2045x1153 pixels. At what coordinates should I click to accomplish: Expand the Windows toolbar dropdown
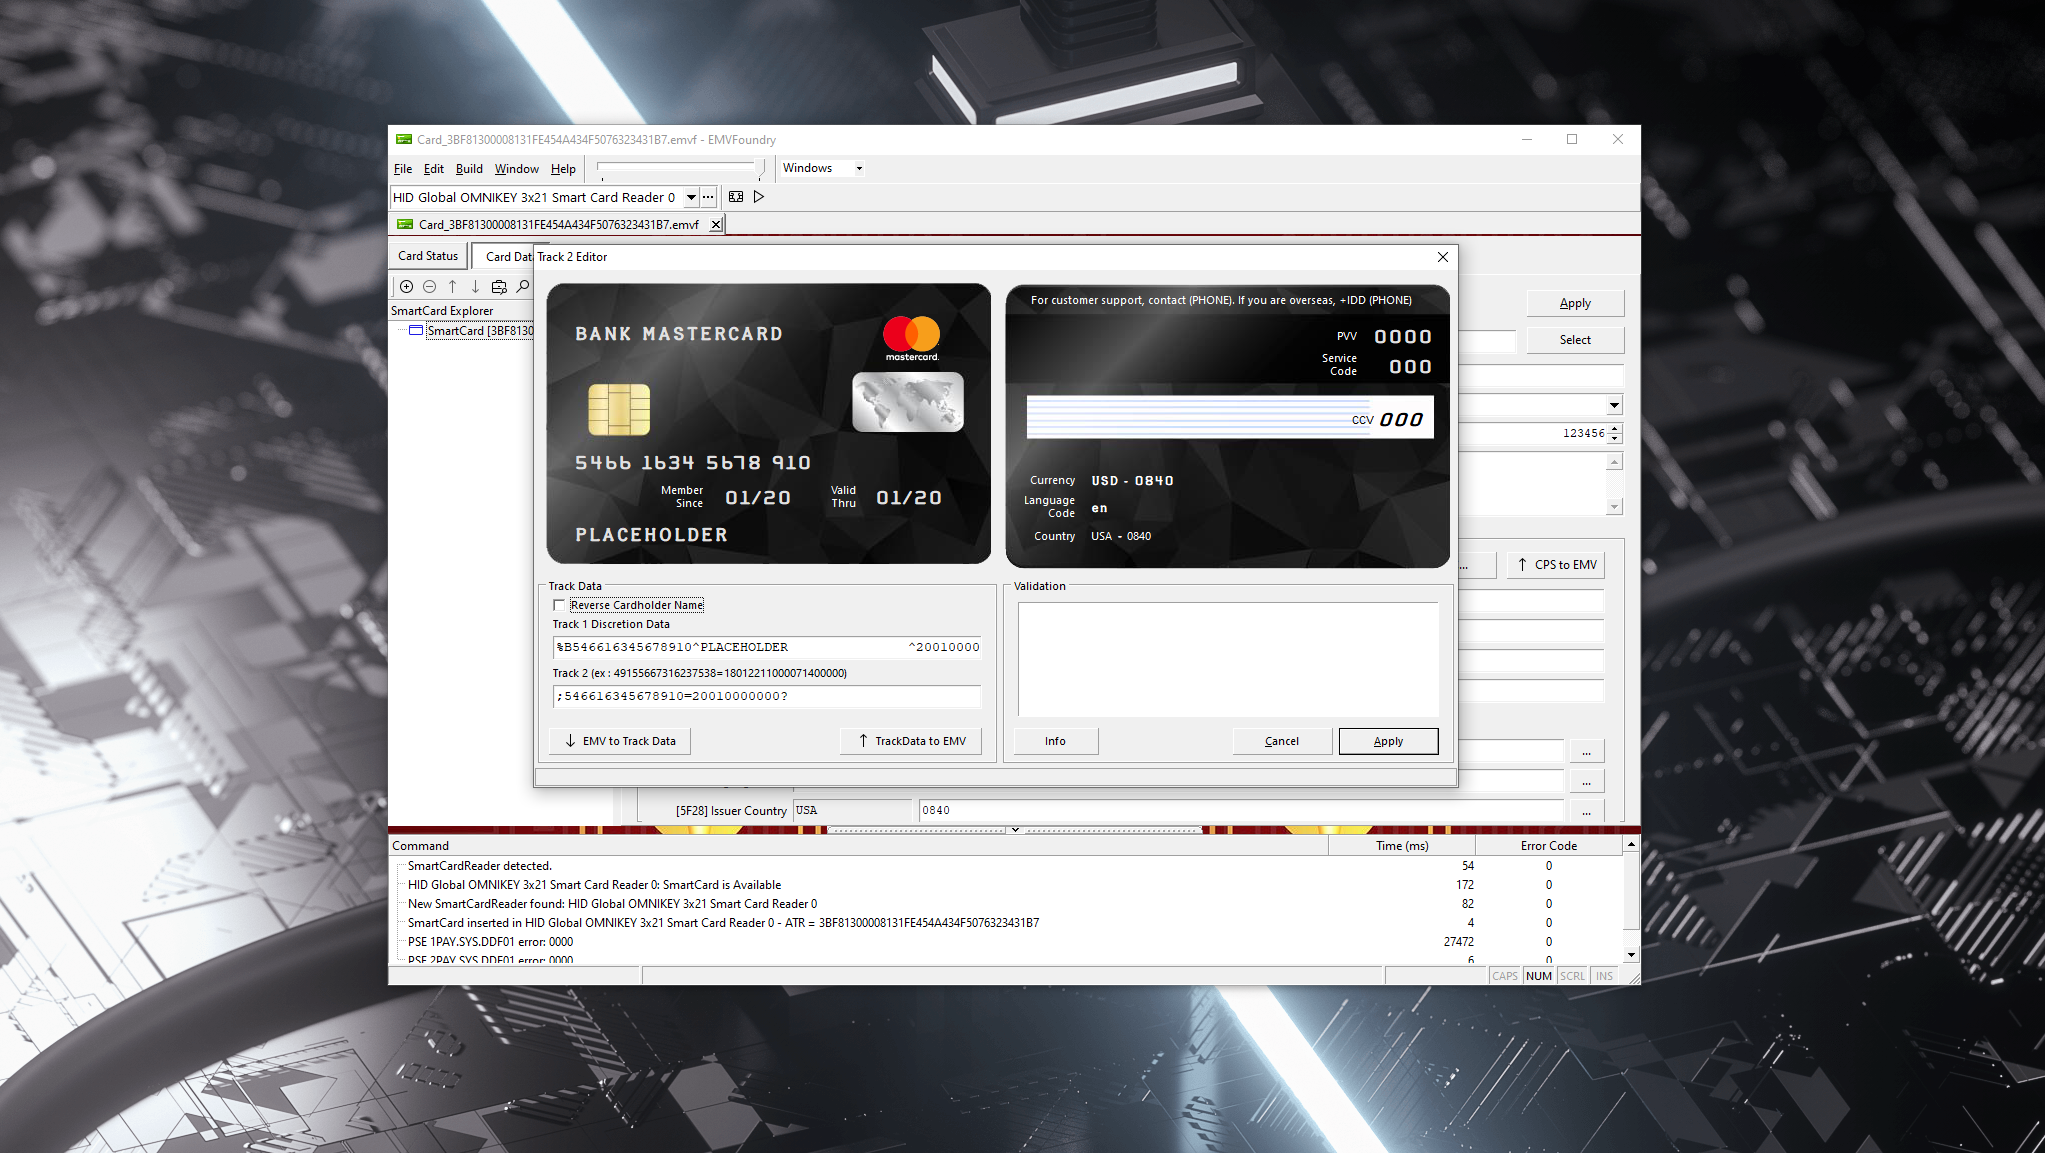tap(859, 168)
